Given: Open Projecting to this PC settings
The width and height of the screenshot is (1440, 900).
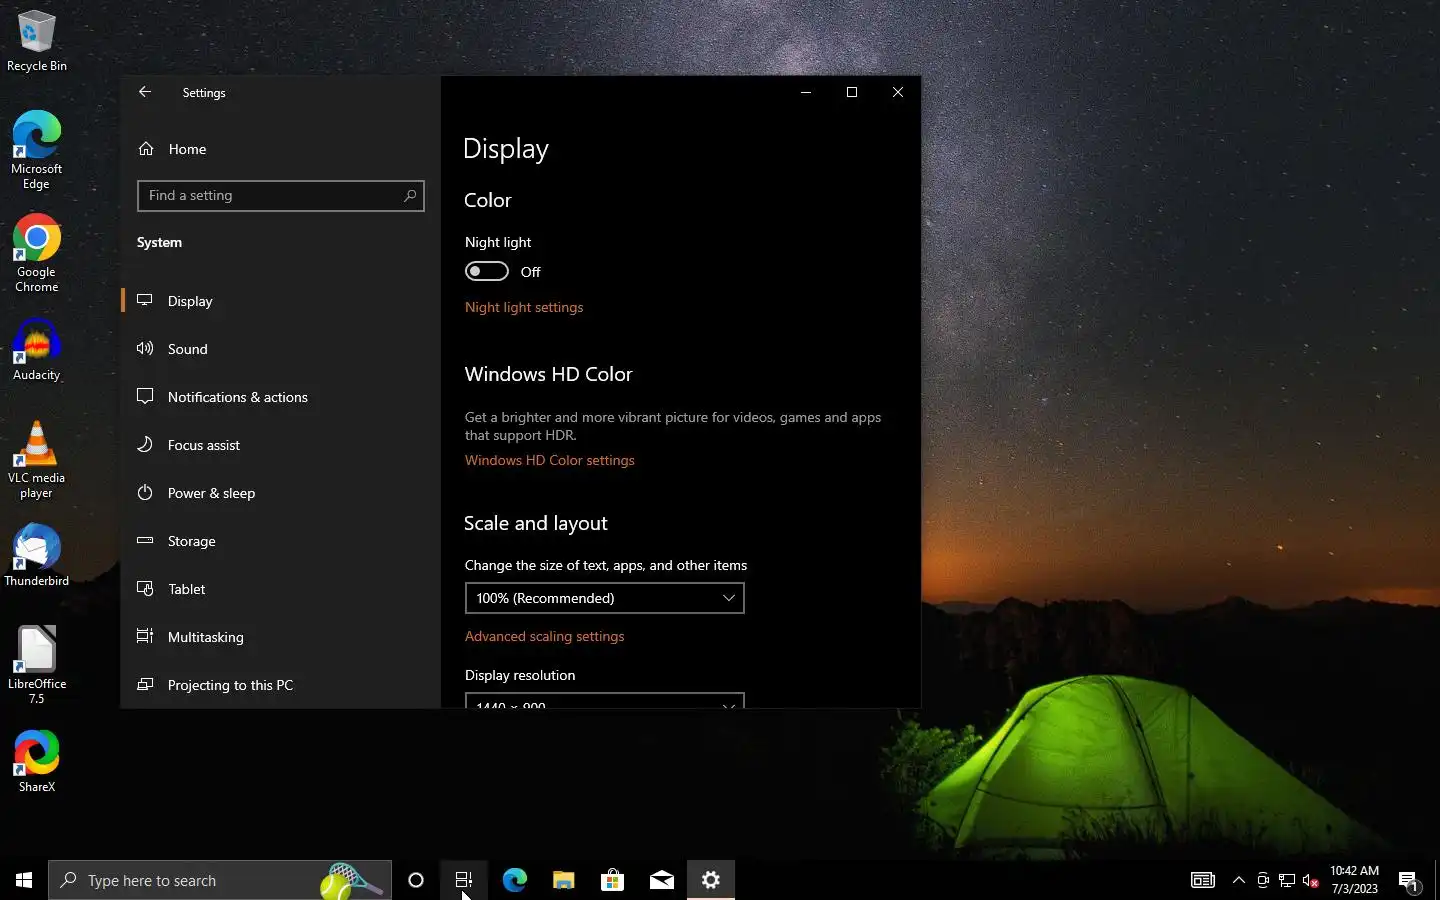Looking at the screenshot, I should click(280, 685).
